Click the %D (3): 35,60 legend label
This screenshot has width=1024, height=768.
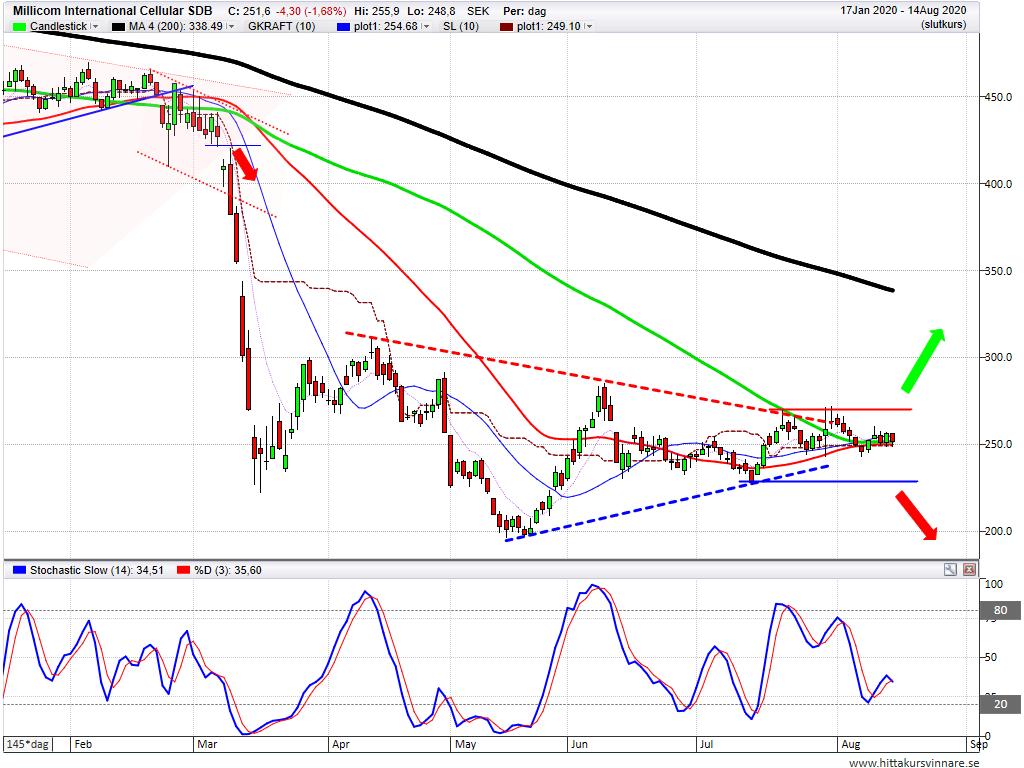point(228,570)
